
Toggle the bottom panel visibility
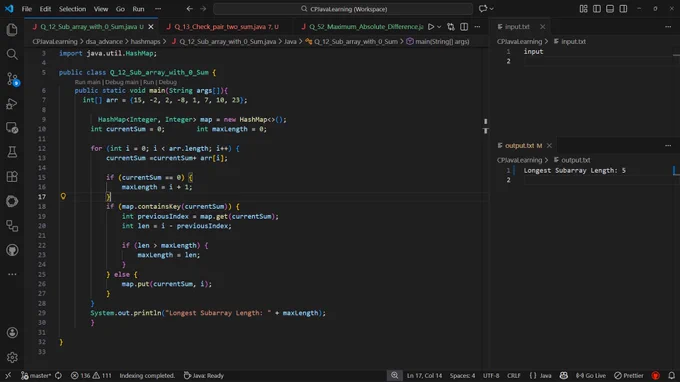pyautogui.click(x=610, y=9)
